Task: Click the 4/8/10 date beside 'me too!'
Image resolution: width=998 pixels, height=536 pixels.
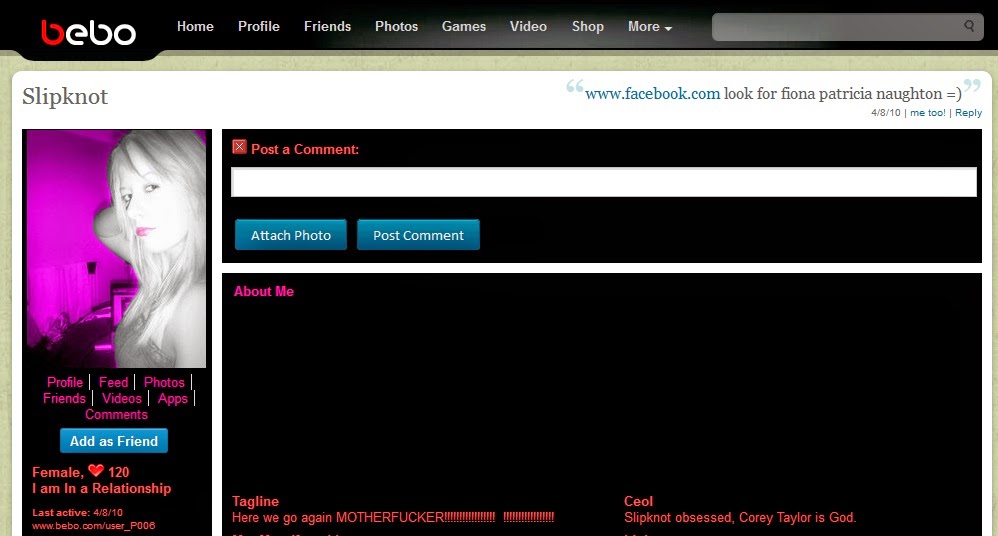Action: [885, 113]
